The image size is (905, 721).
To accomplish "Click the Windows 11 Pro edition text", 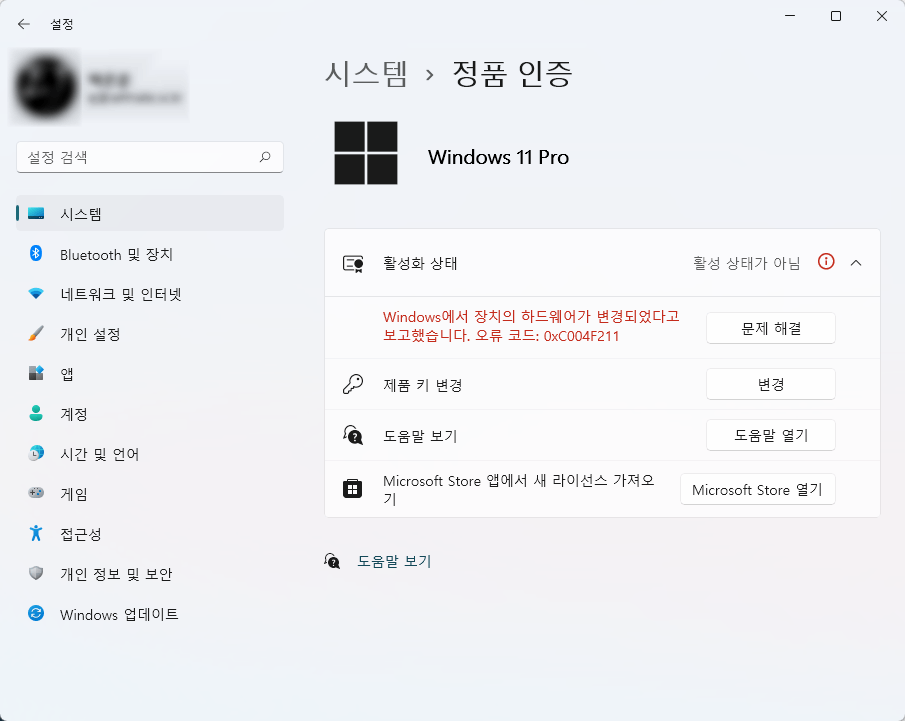I will pos(498,157).
